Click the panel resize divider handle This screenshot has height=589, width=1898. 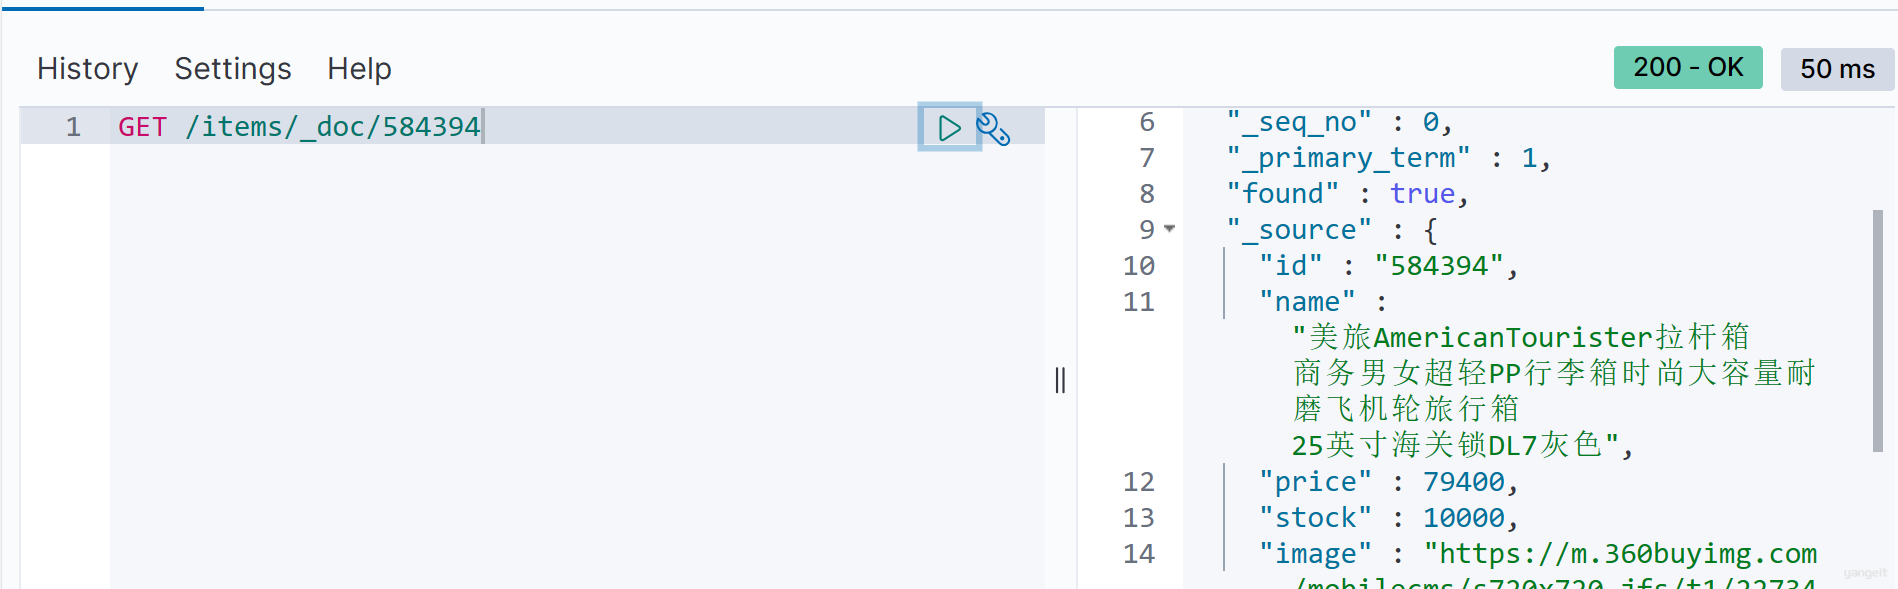1060,380
